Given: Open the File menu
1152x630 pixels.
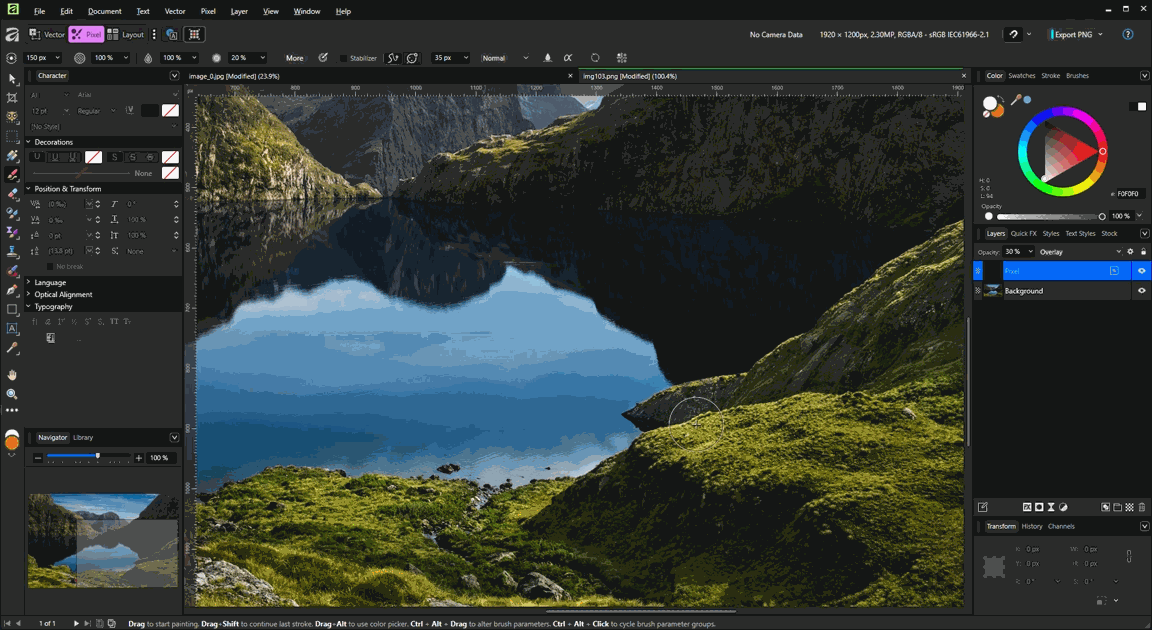Looking at the screenshot, I should 40,11.
